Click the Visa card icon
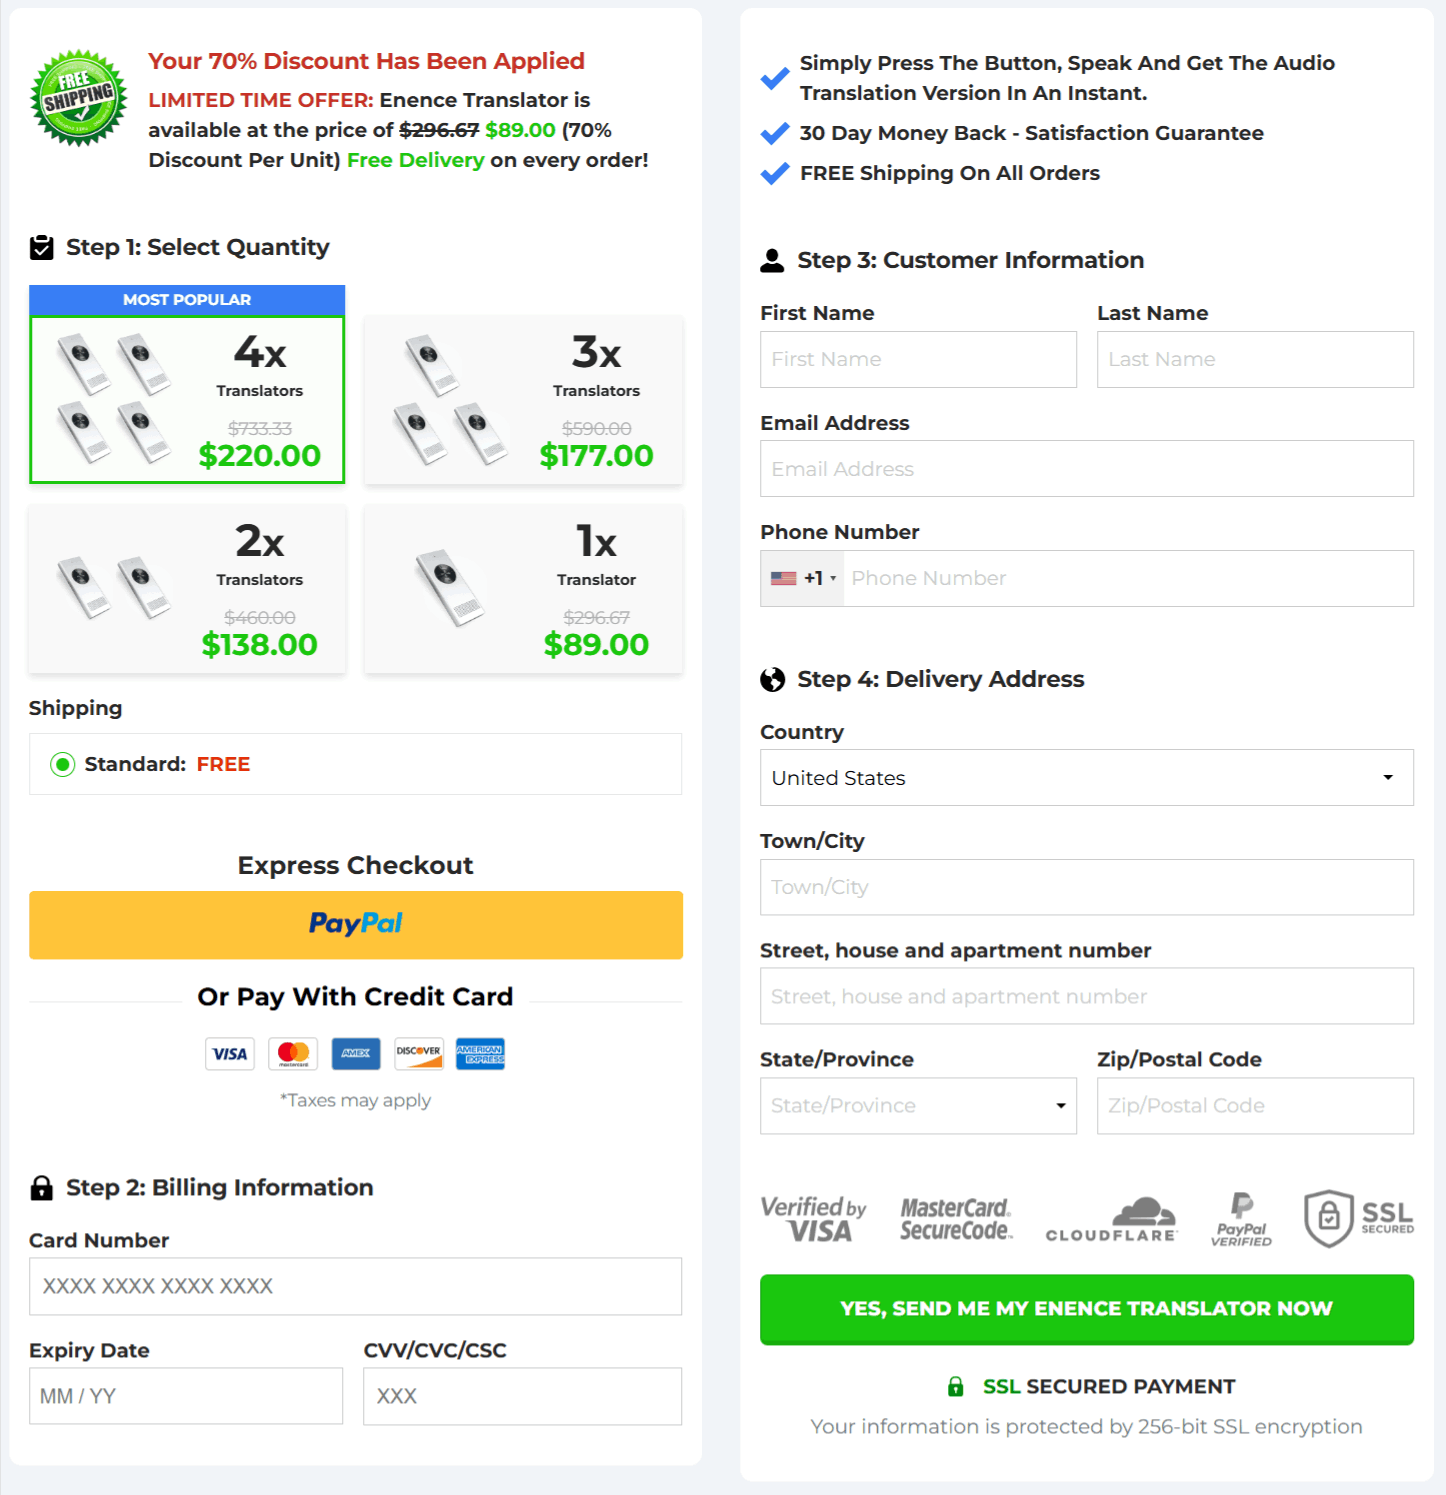Viewport: 1446px width, 1495px height. 229,1053
